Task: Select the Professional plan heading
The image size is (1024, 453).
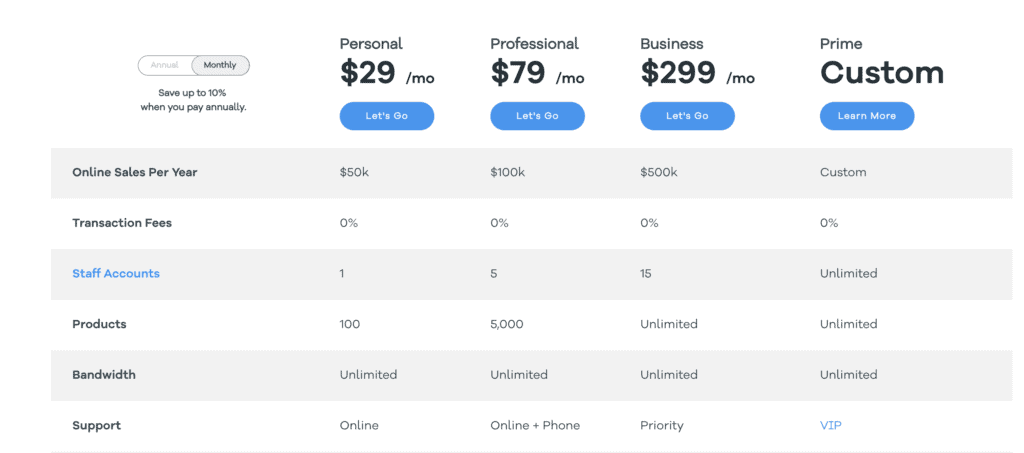Action: 534,44
